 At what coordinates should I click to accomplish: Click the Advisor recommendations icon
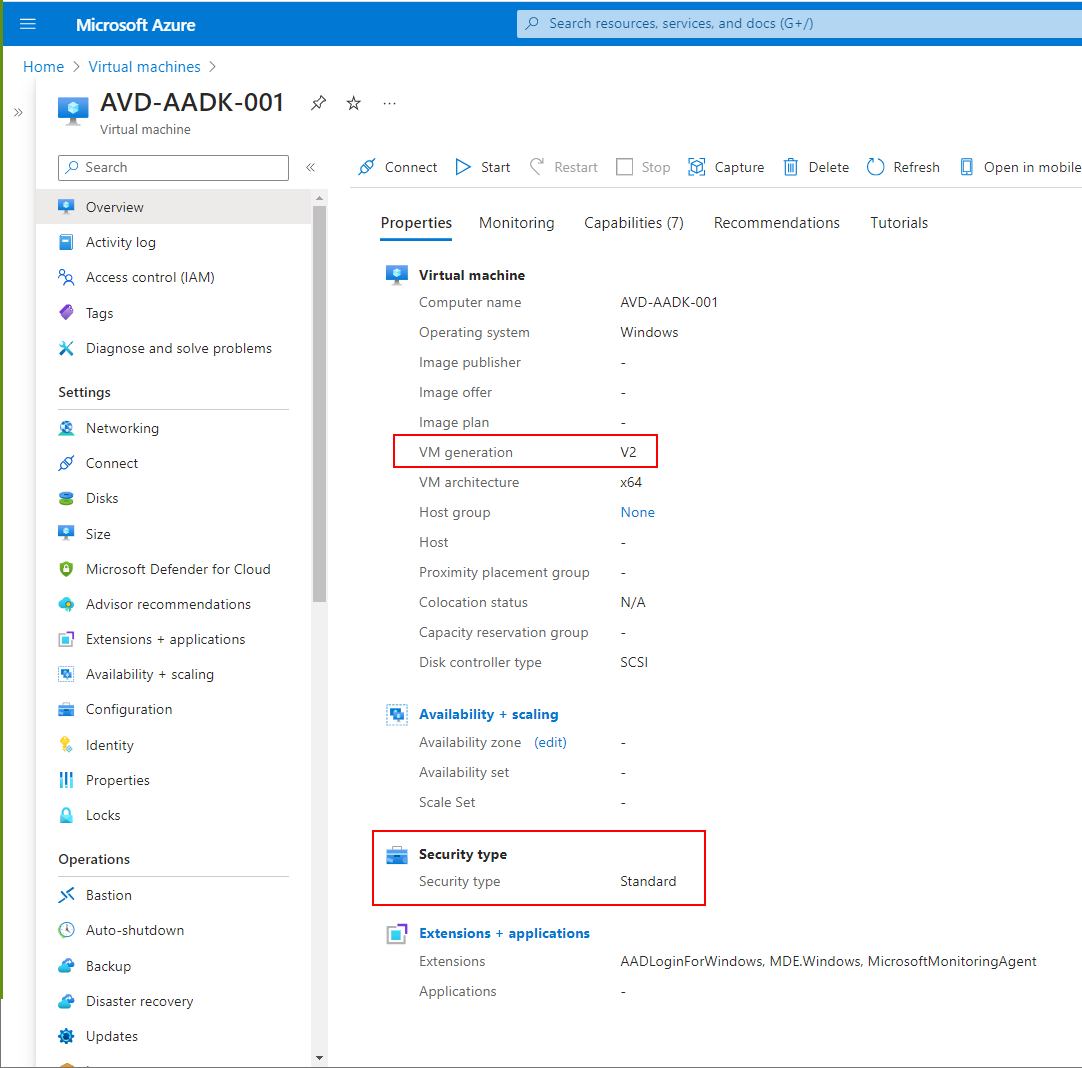66,604
